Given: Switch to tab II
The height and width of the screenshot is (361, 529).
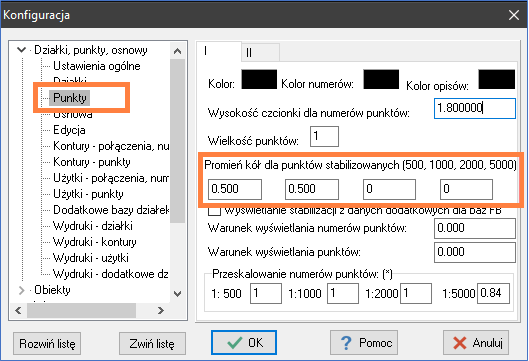Looking at the screenshot, I should [x=260, y=53].
